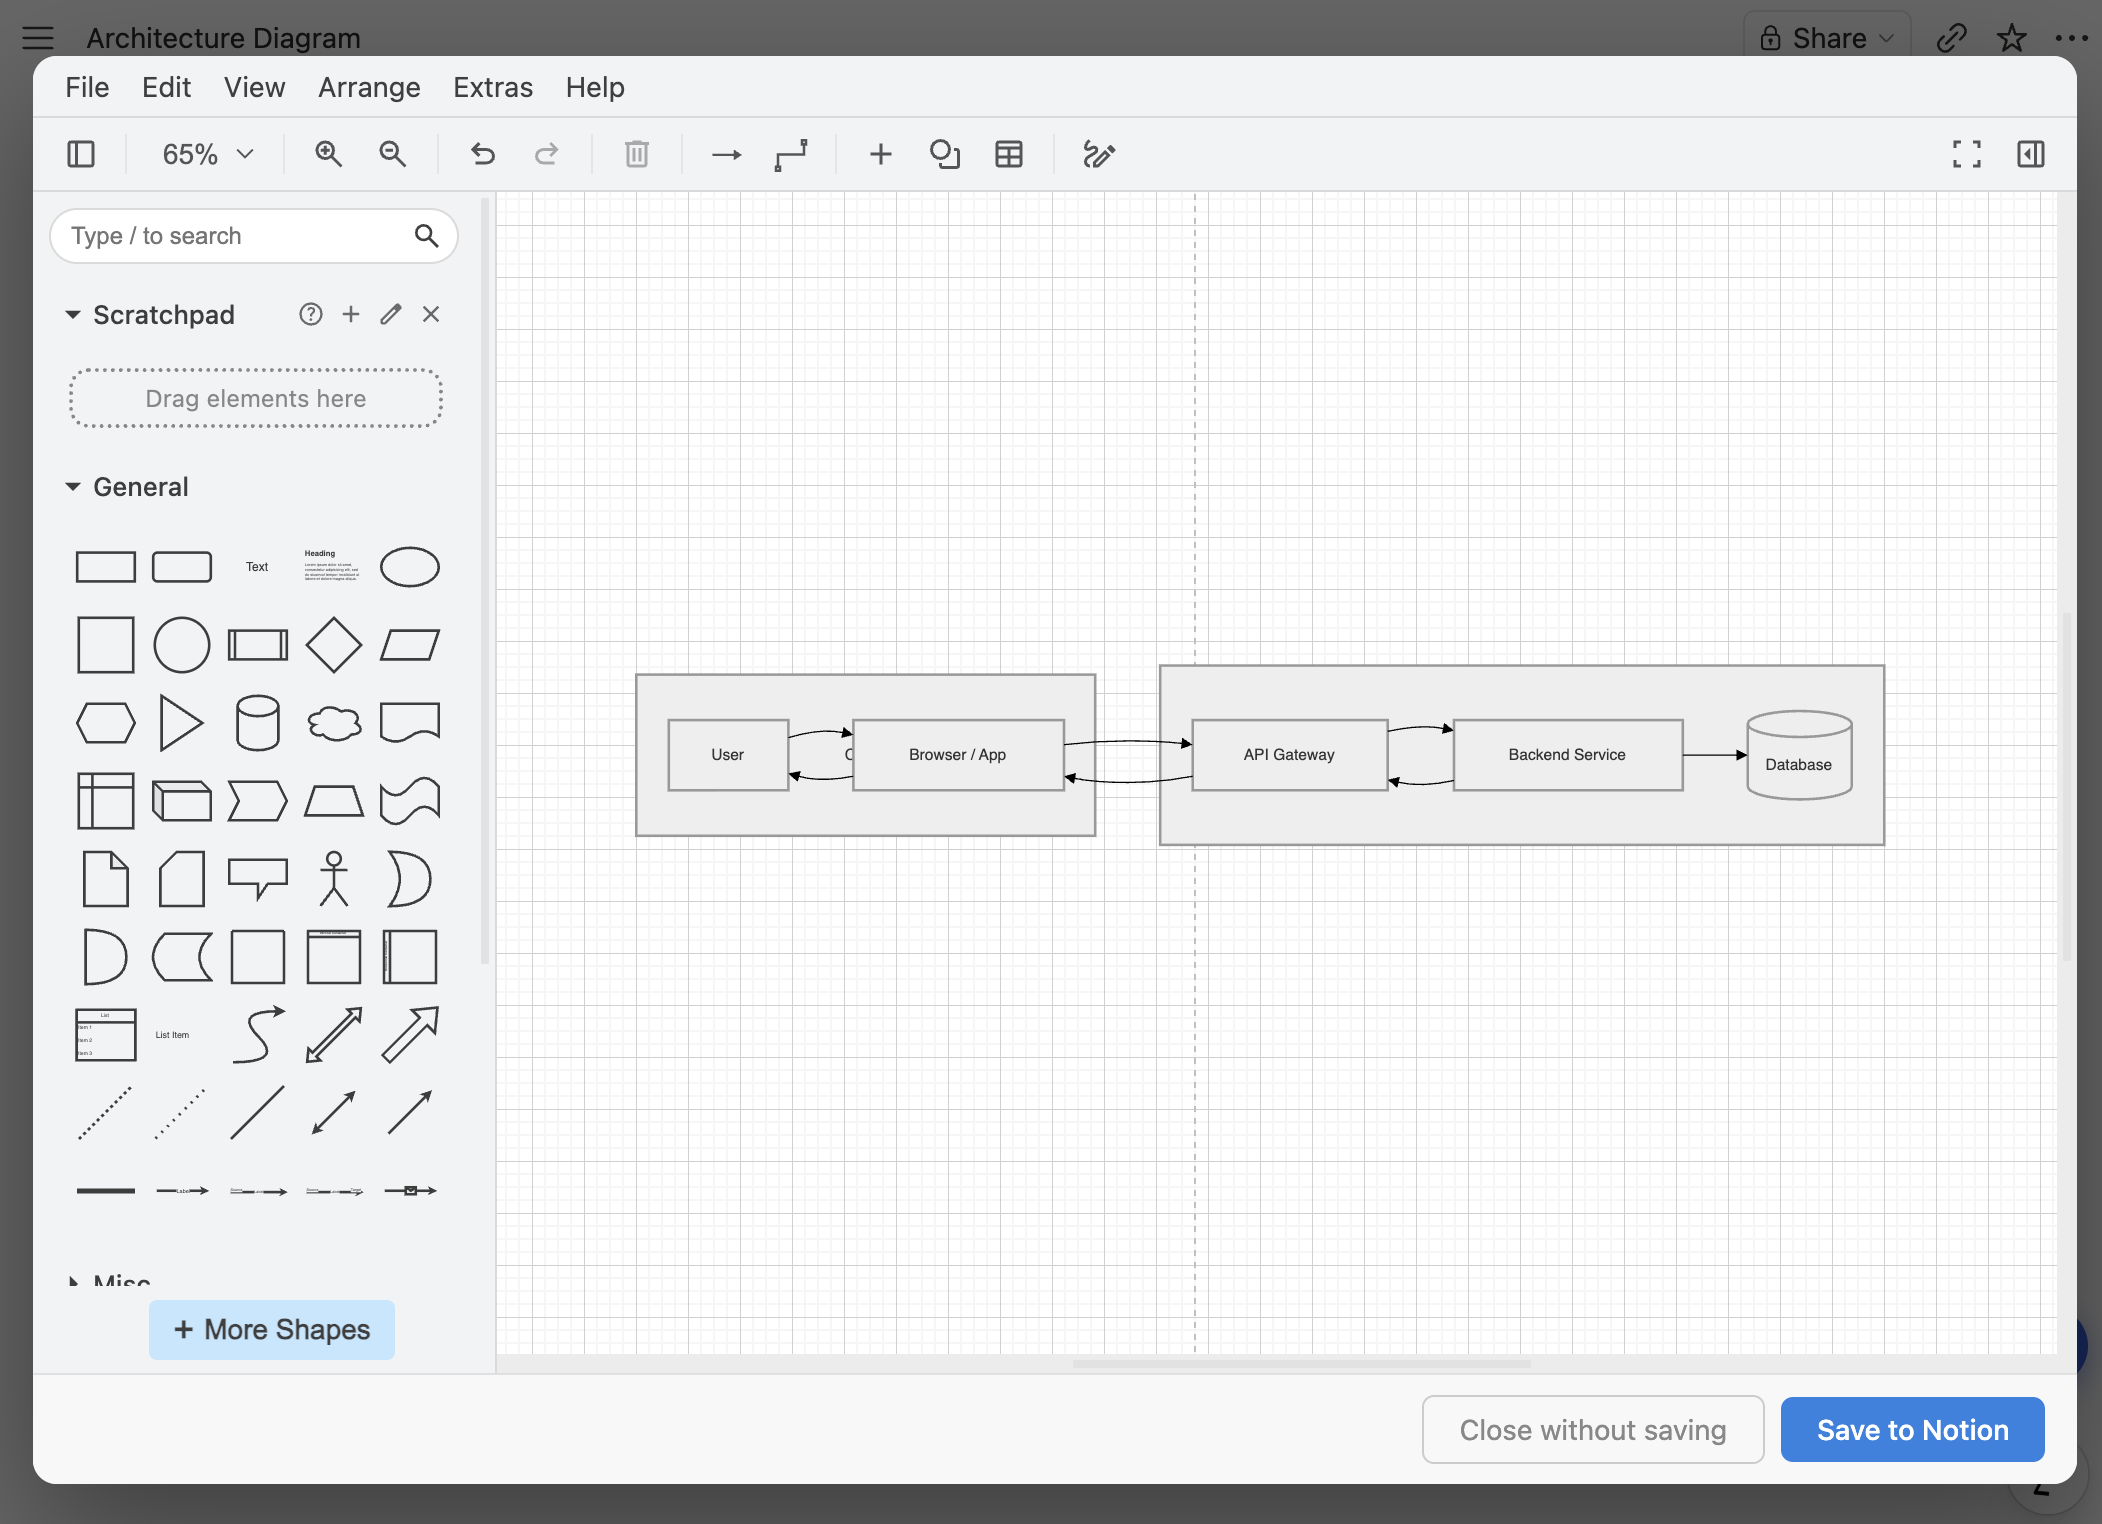Click the delete trash icon
The width and height of the screenshot is (2102, 1524).
[x=637, y=154]
